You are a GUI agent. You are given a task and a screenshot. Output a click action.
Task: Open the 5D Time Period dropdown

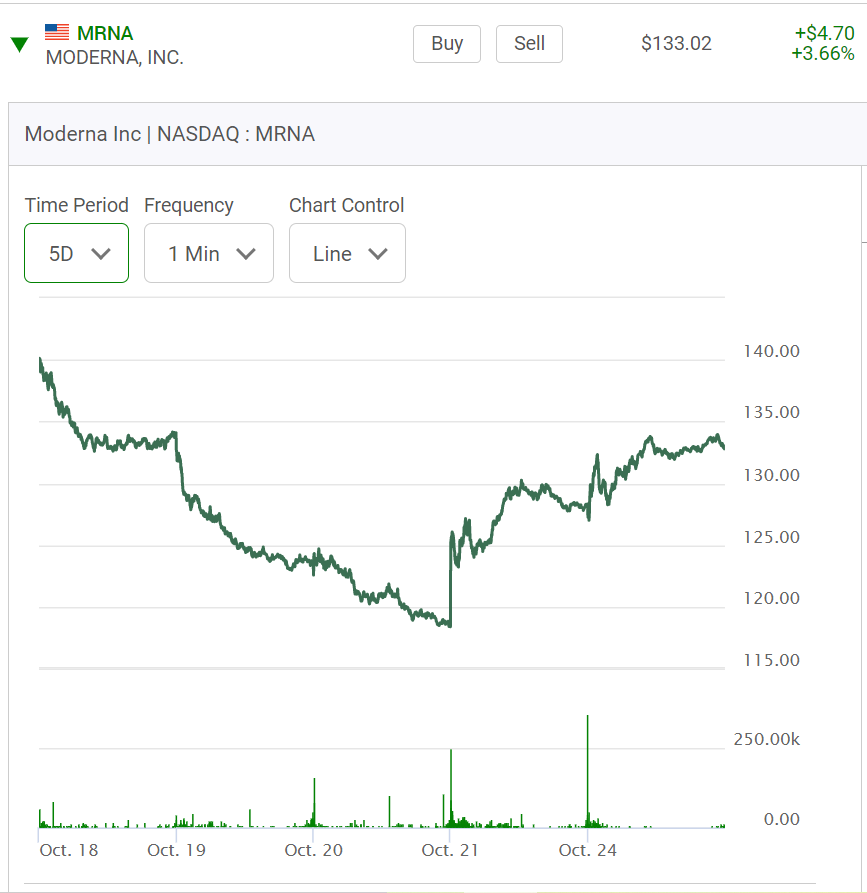(76, 253)
